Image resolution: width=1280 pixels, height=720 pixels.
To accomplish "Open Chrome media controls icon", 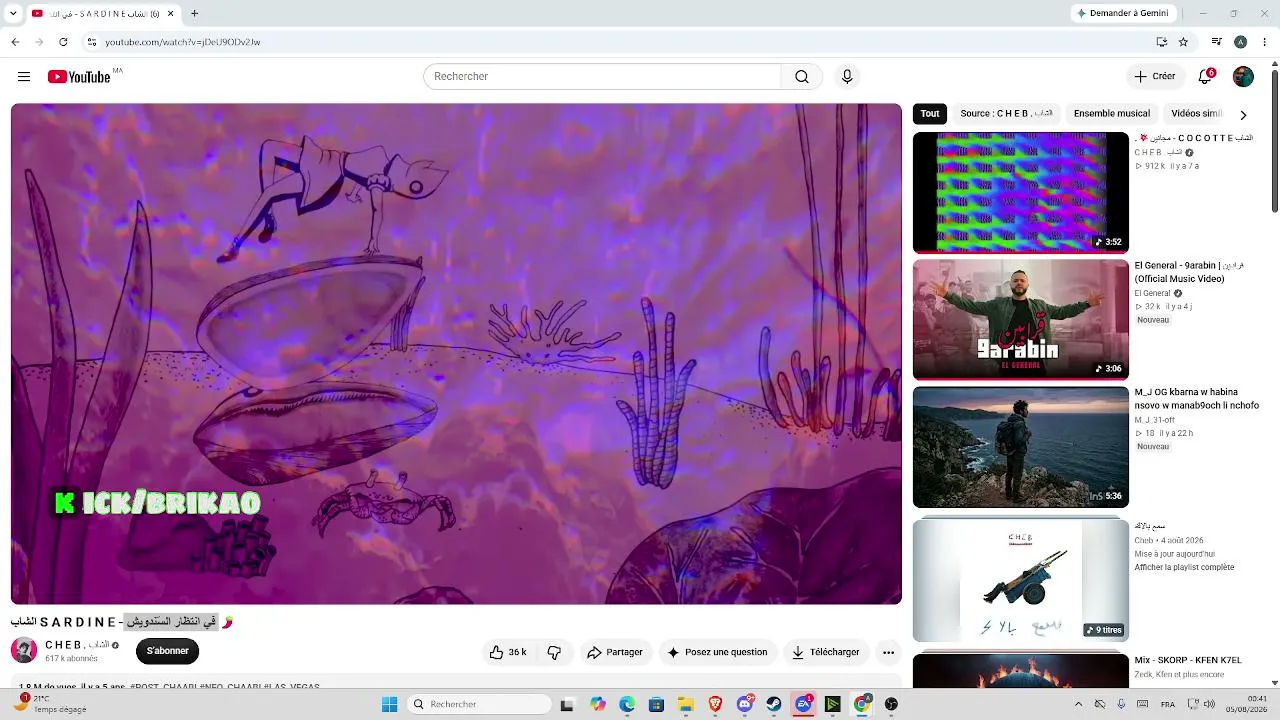I will [x=1216, y=42].
